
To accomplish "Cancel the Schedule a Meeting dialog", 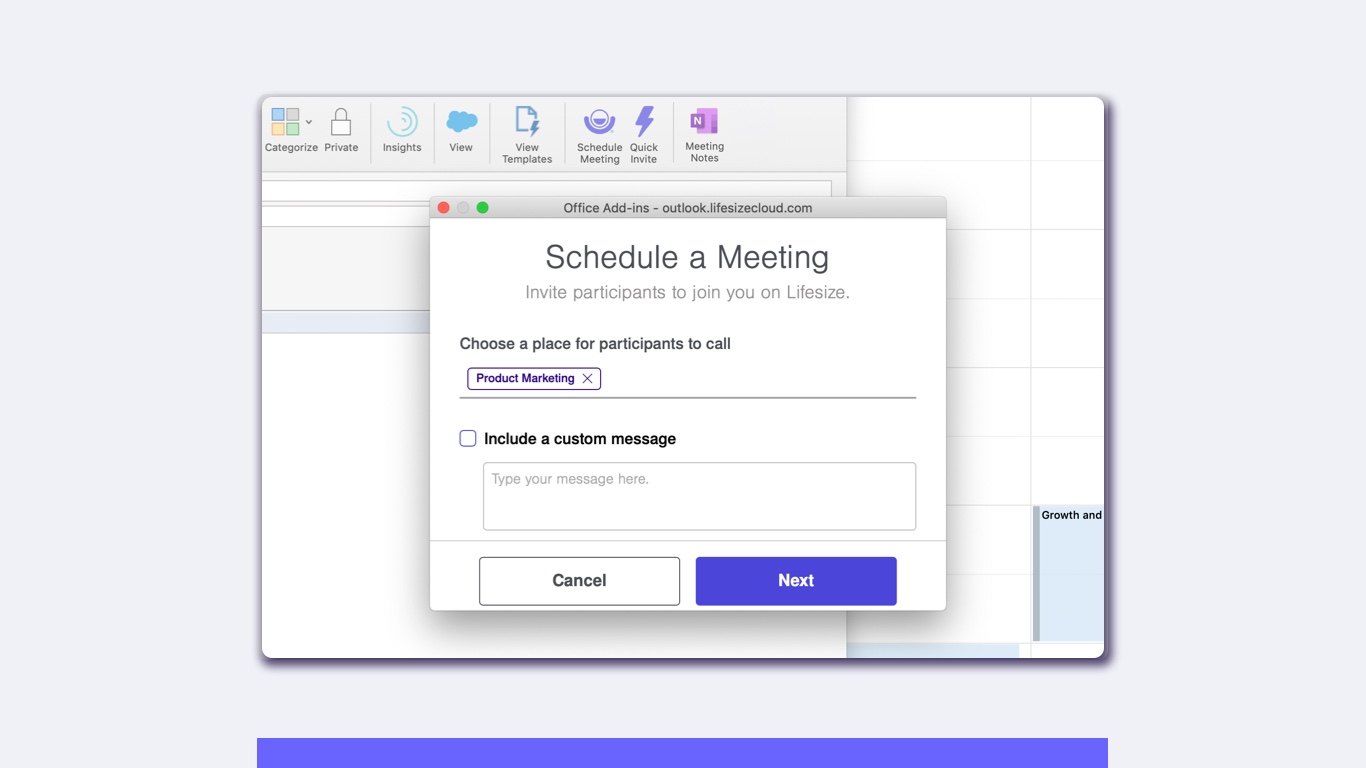I will [580, 581].
